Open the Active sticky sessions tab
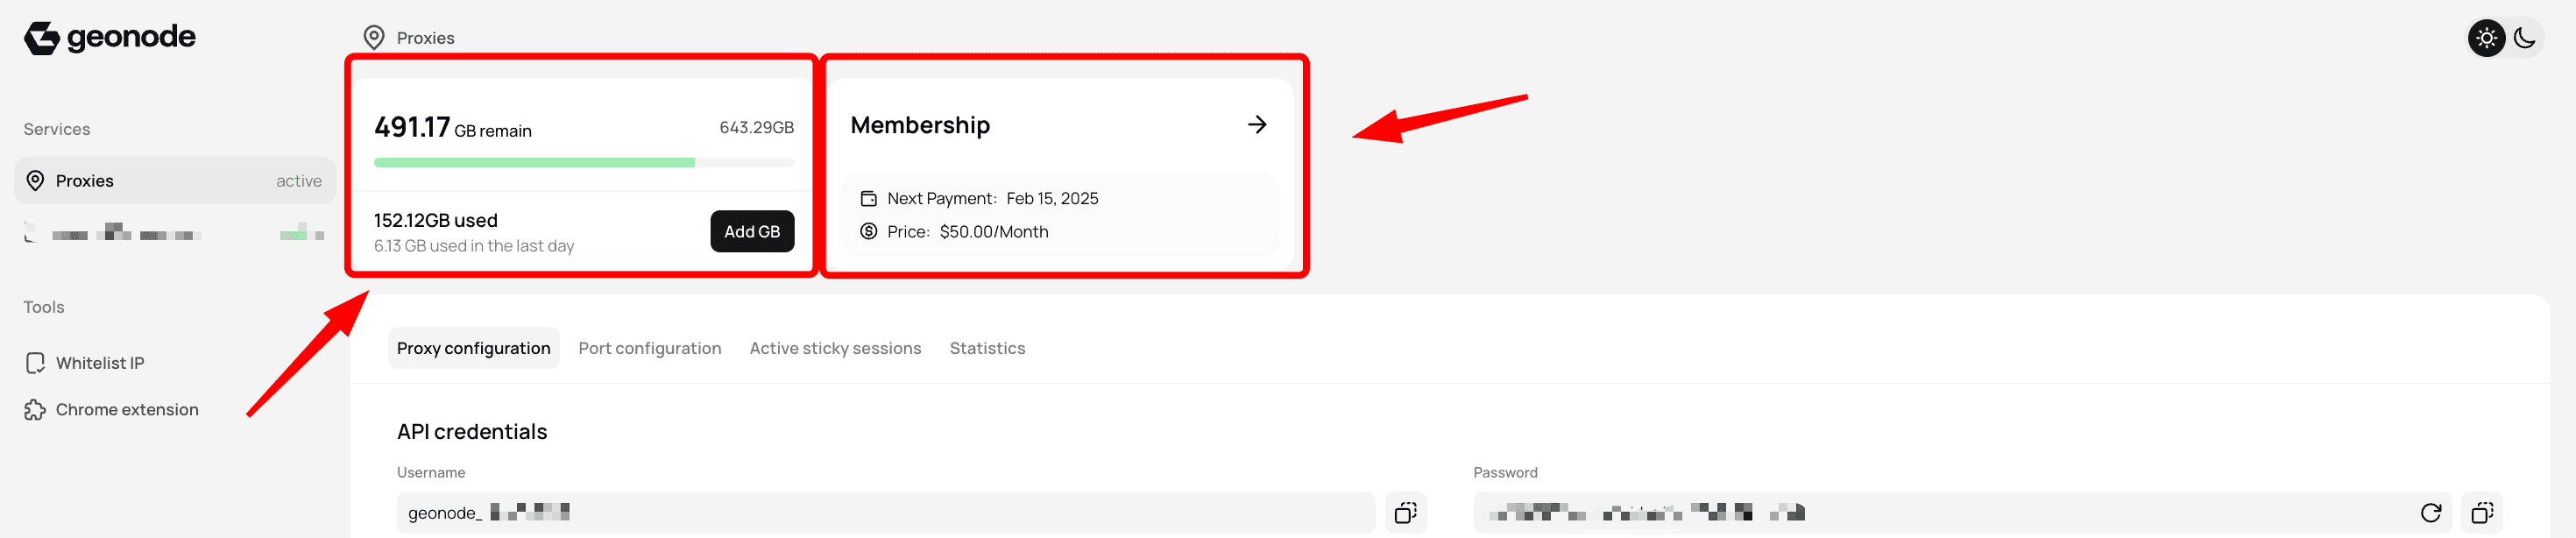 [835, 348]
